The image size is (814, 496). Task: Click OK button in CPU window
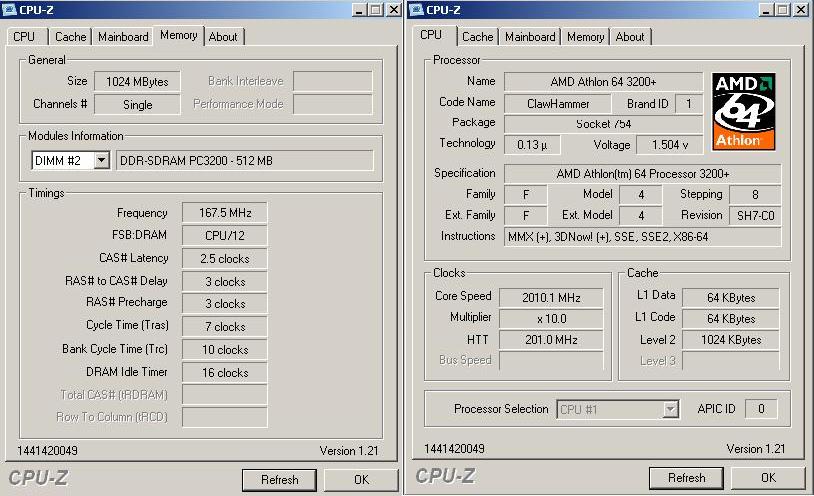point(768,478)
